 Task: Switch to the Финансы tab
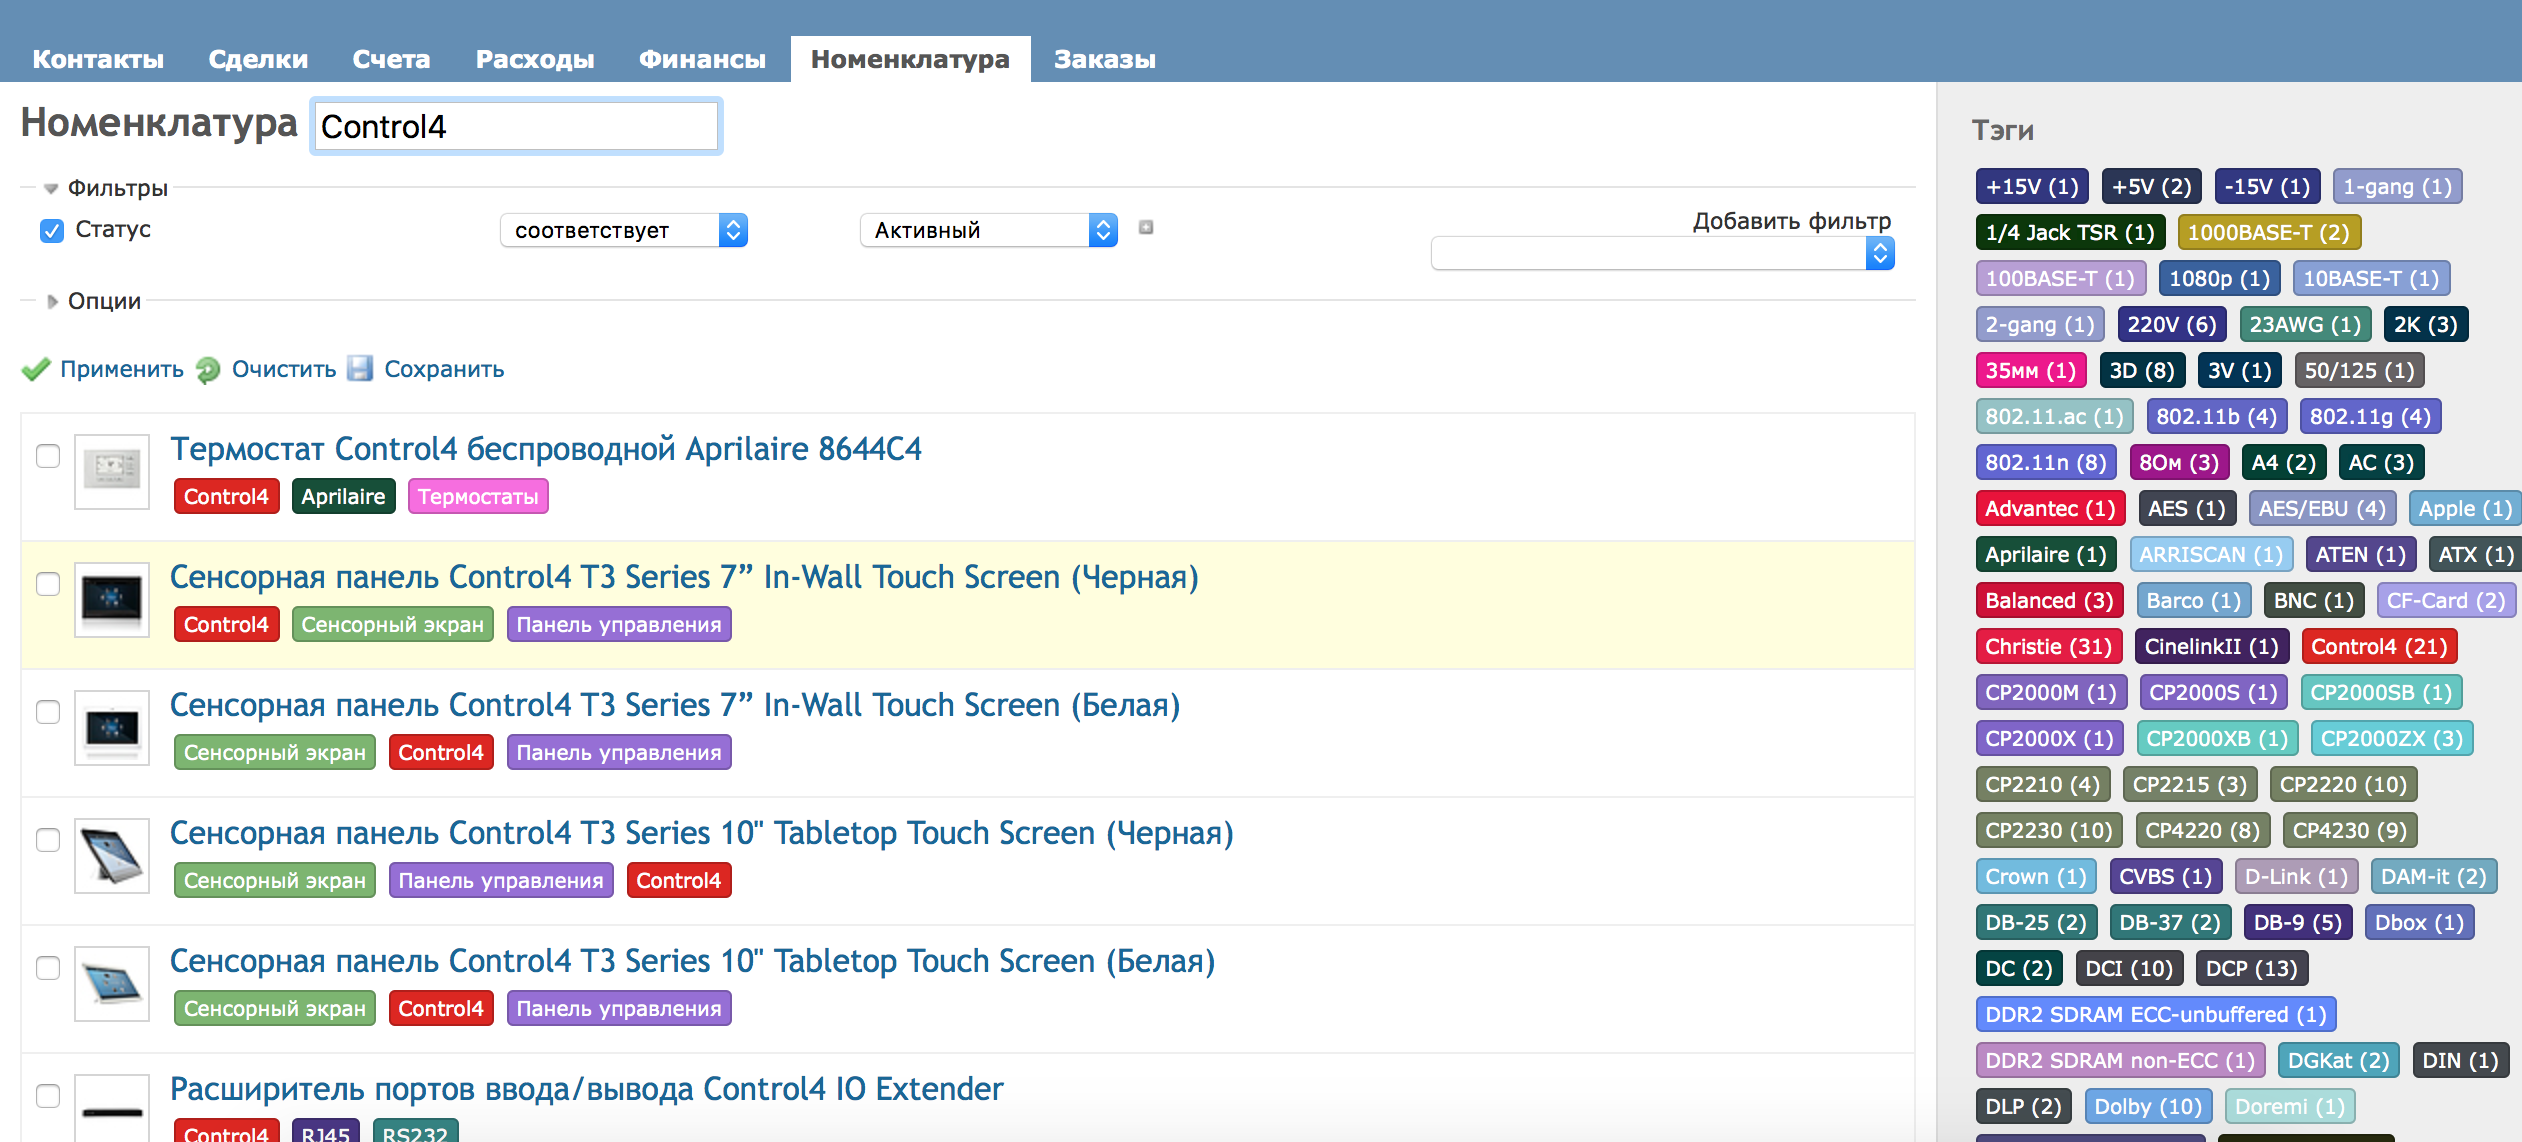coord(702,59)
